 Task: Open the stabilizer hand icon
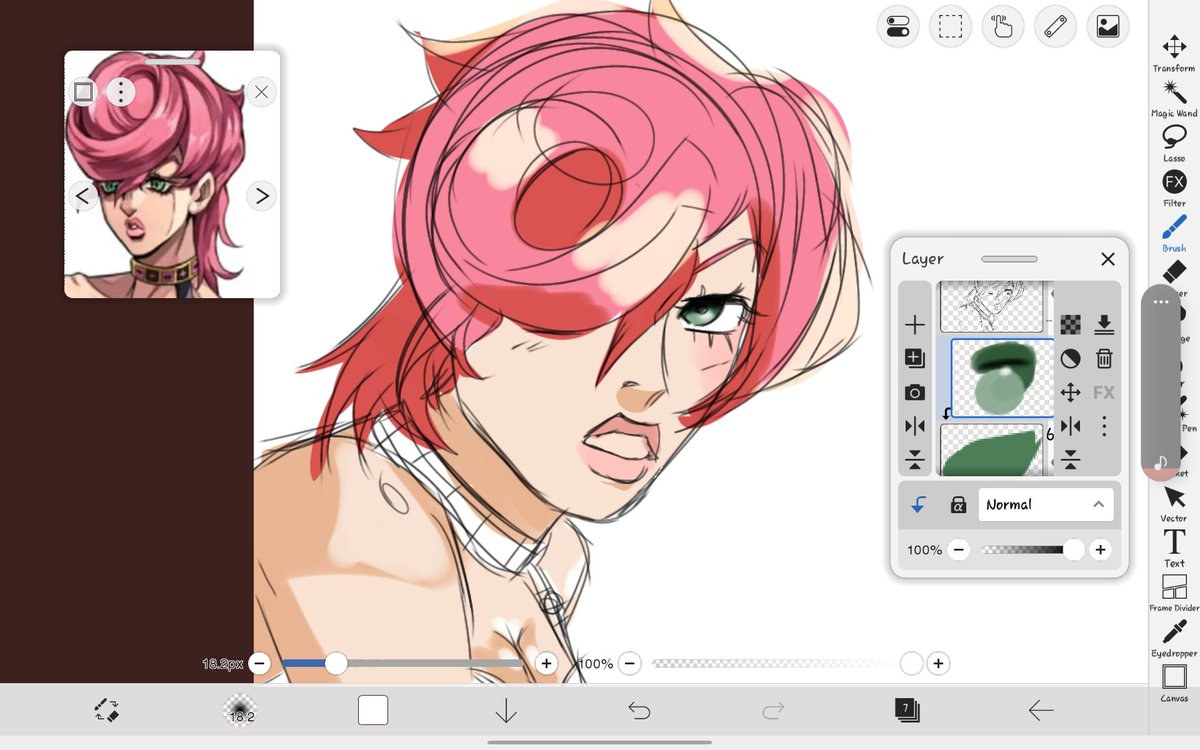1003,27
